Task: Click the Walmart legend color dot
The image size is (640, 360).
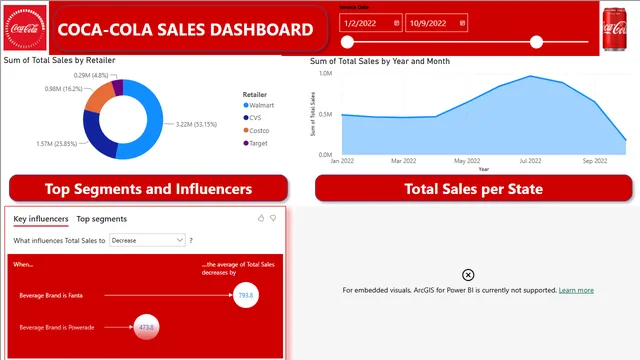Action: point(246,105)
